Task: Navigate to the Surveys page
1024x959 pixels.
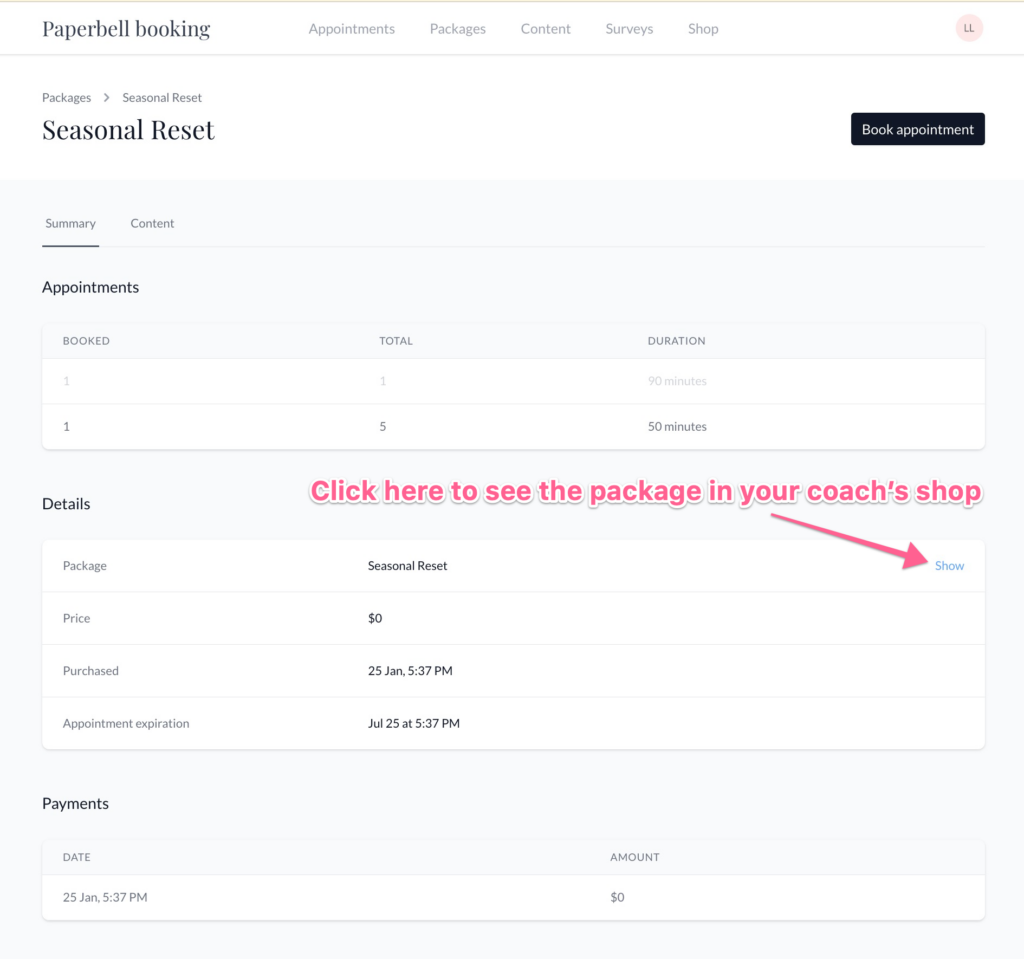Action: tap(629, 29)
